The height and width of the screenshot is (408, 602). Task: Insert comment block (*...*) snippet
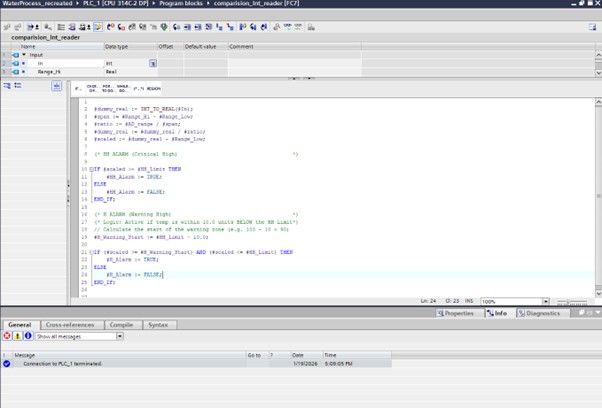pyautogui.click(x=138, y=88)
